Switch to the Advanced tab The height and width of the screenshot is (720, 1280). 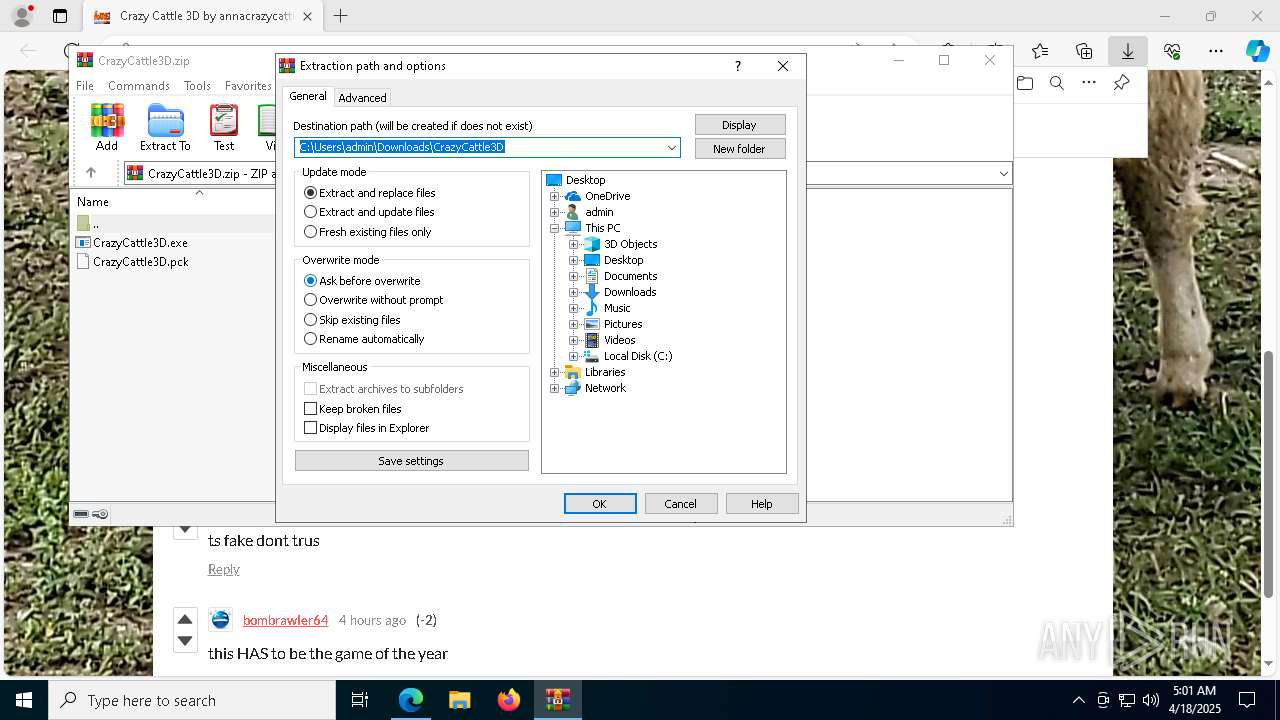362,98
